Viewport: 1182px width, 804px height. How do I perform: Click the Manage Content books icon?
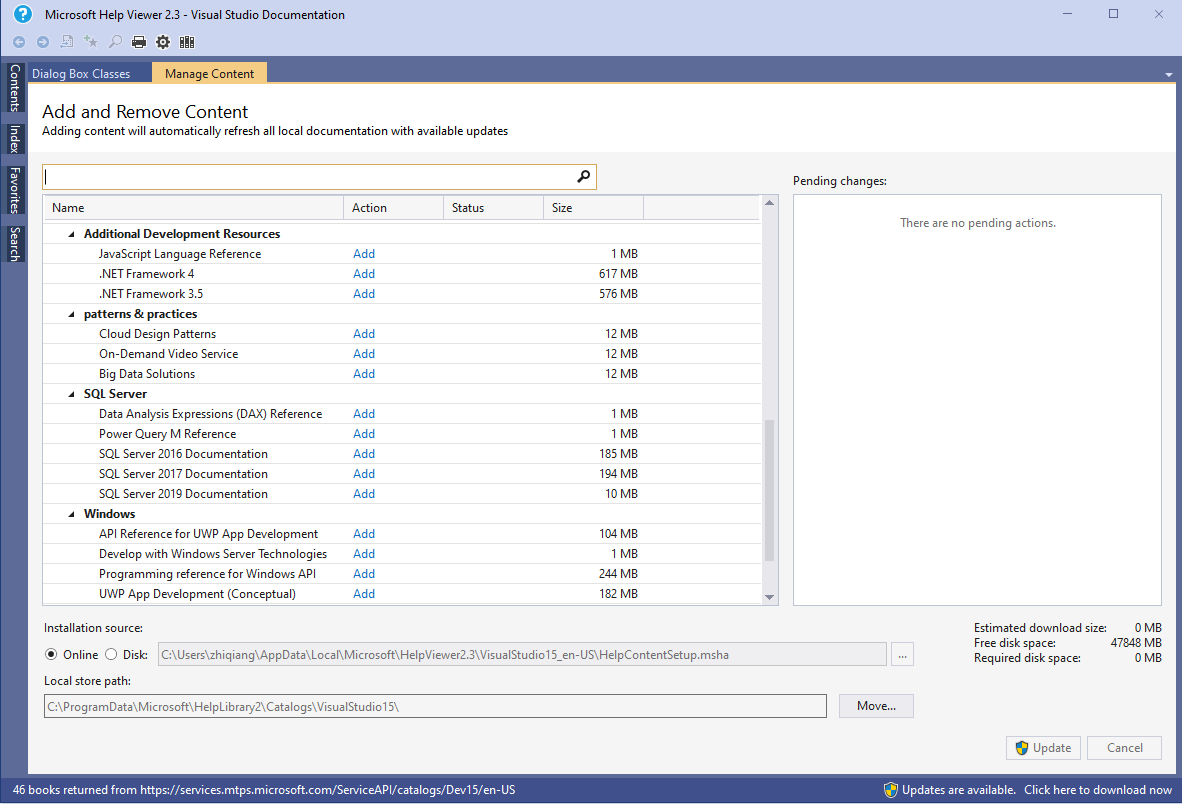tap(187, 42)
